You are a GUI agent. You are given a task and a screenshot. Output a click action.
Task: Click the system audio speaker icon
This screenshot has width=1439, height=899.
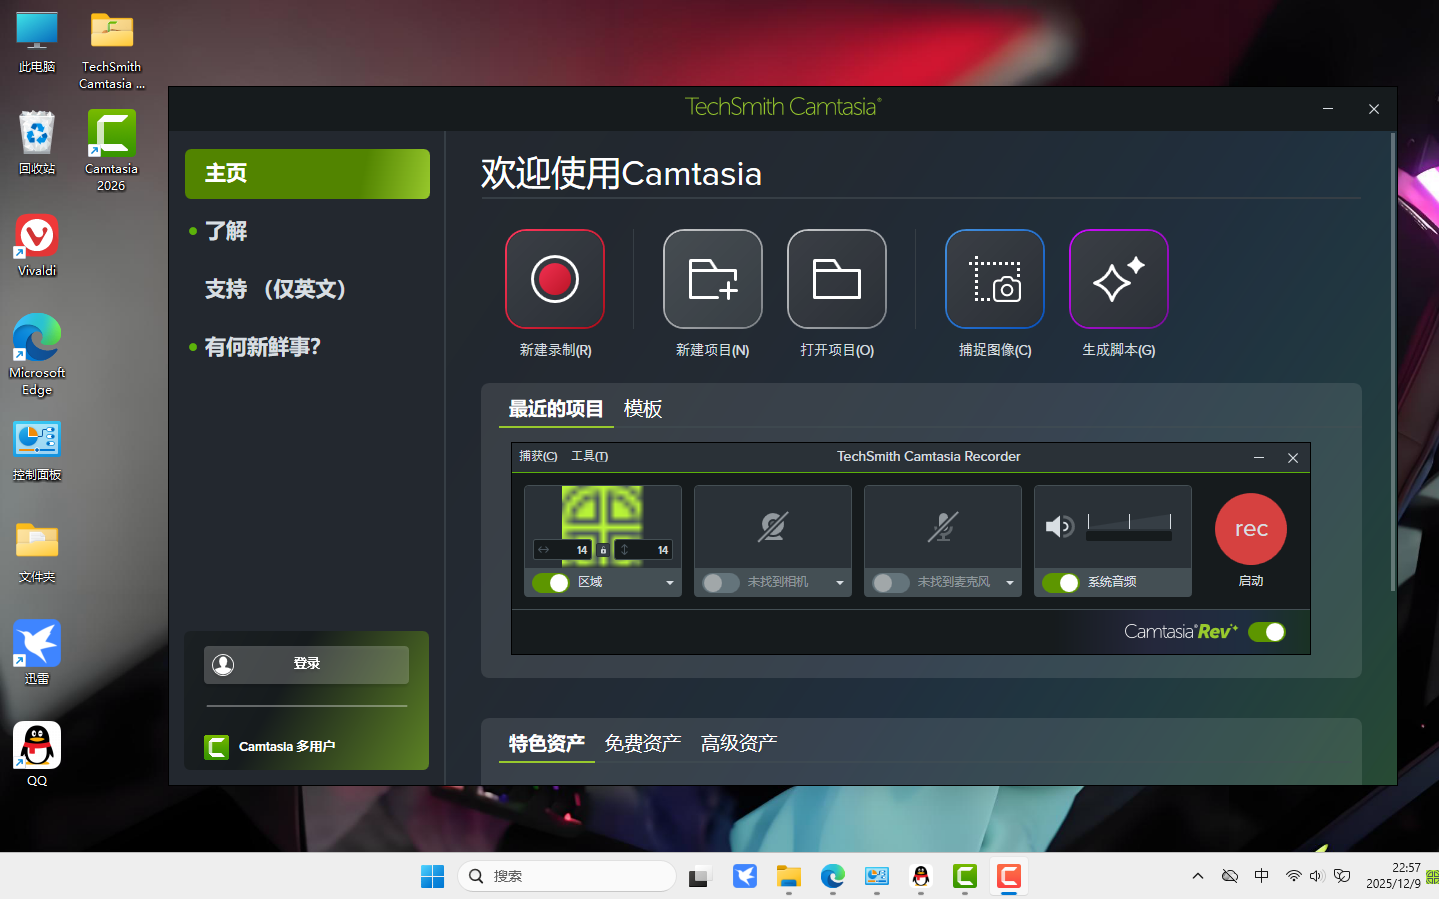(x=1059, y=526)
